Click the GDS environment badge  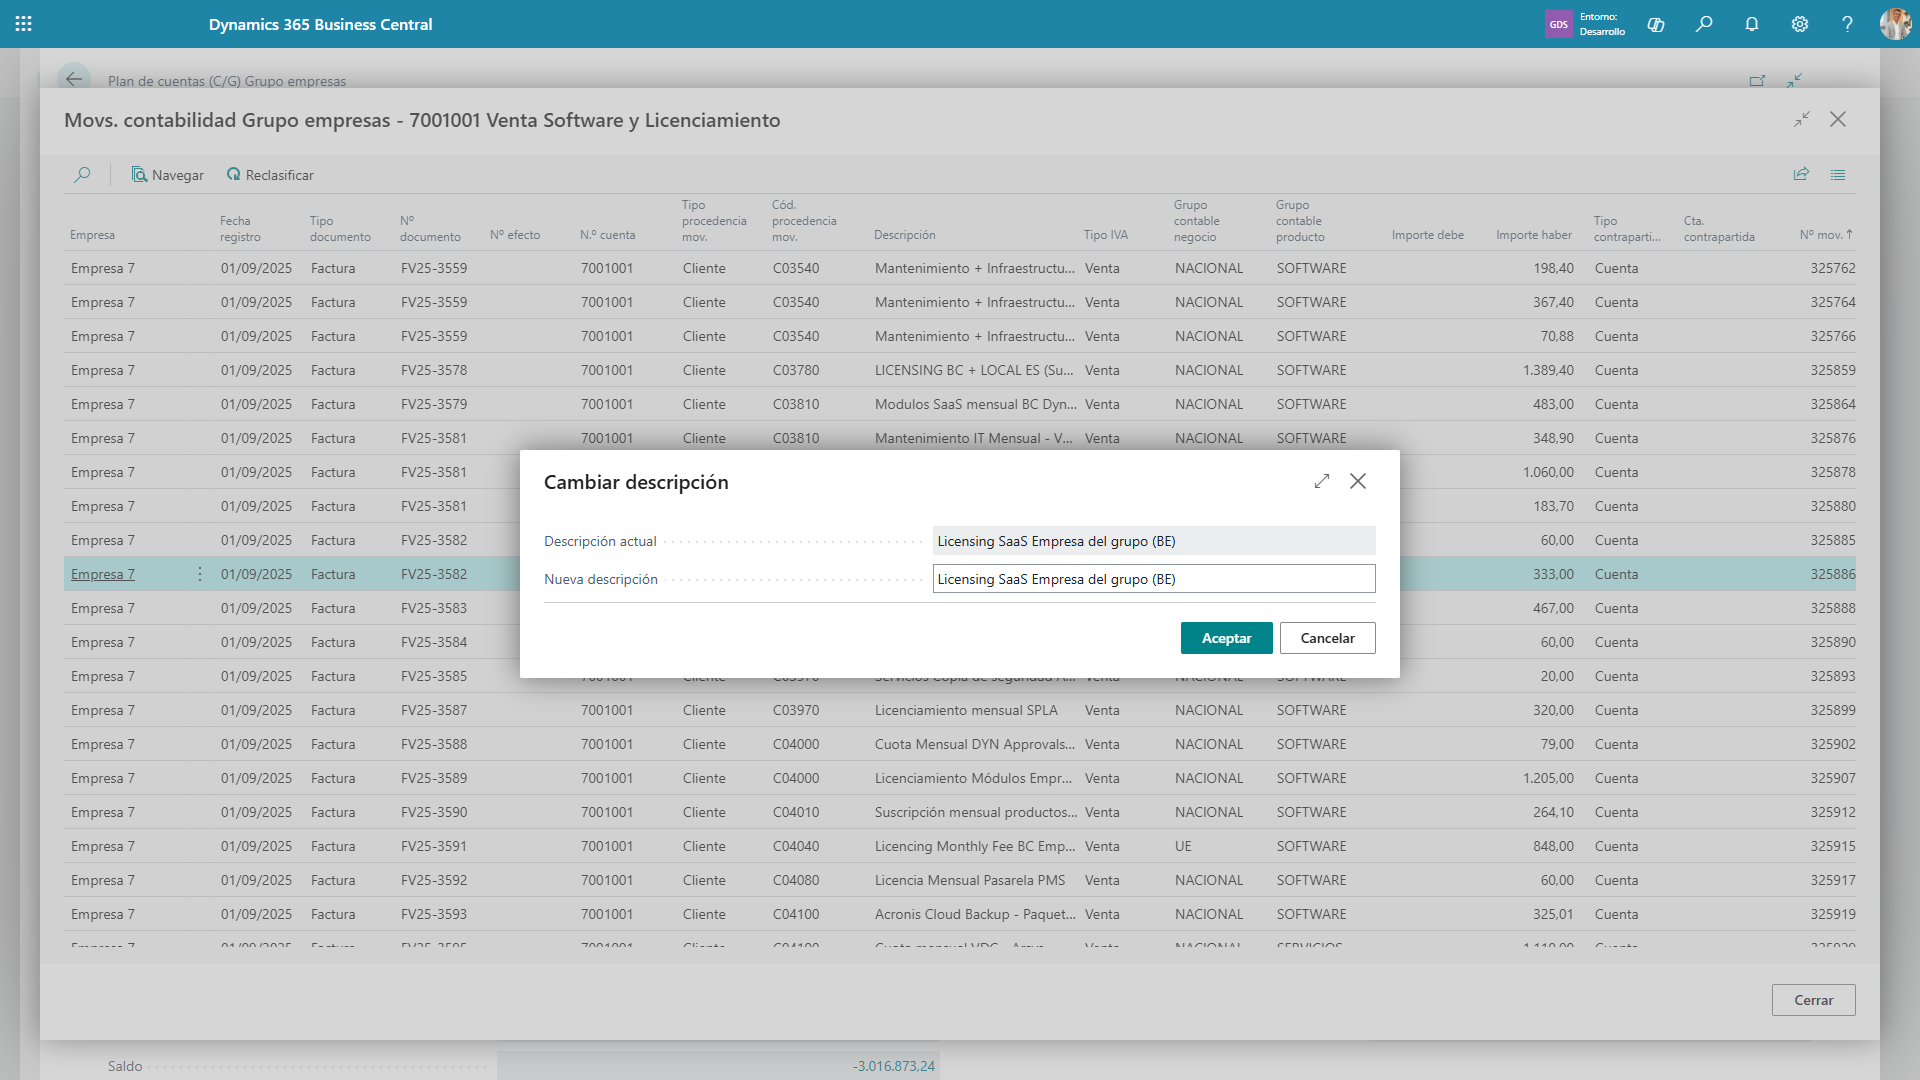[x=1558, y=24]
